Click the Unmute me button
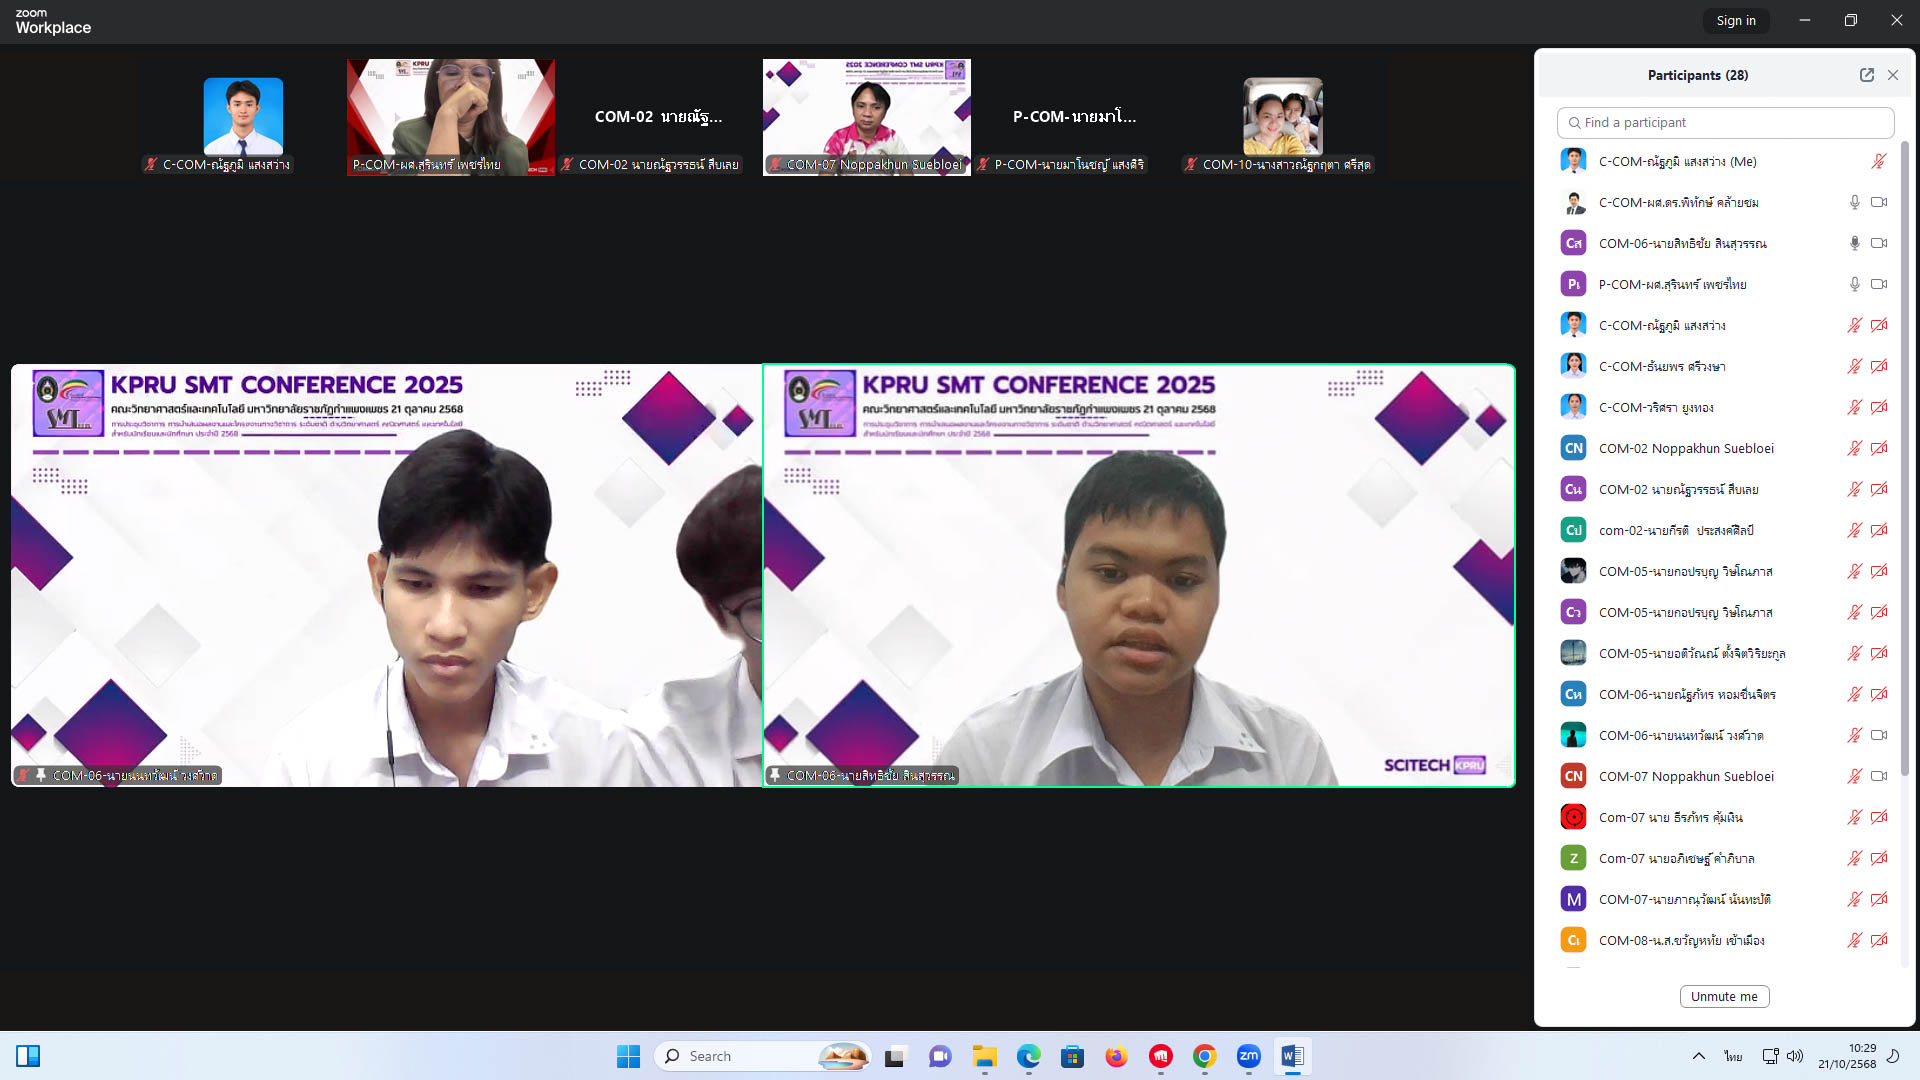This screenshot has width=1920, height=1080. point(1724,996)
